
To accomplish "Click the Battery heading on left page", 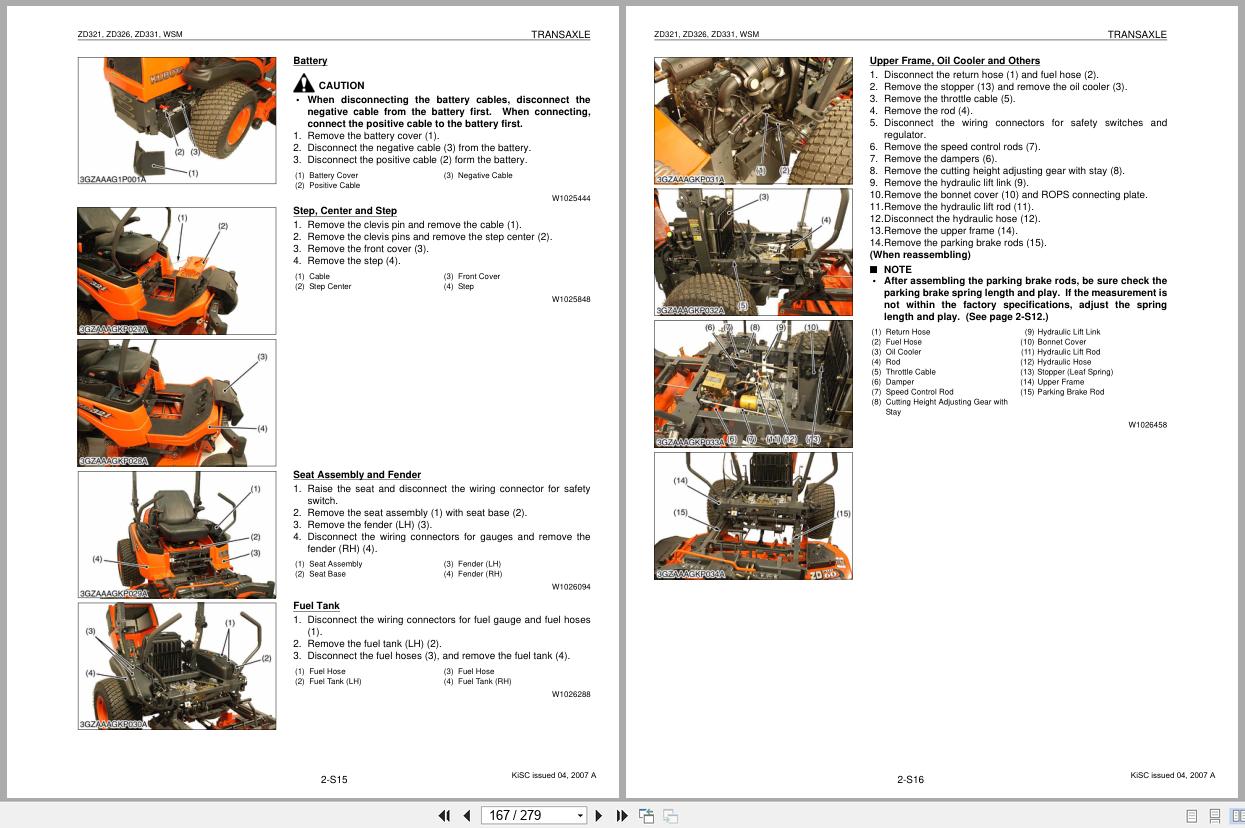I will [x=310, y=60].
